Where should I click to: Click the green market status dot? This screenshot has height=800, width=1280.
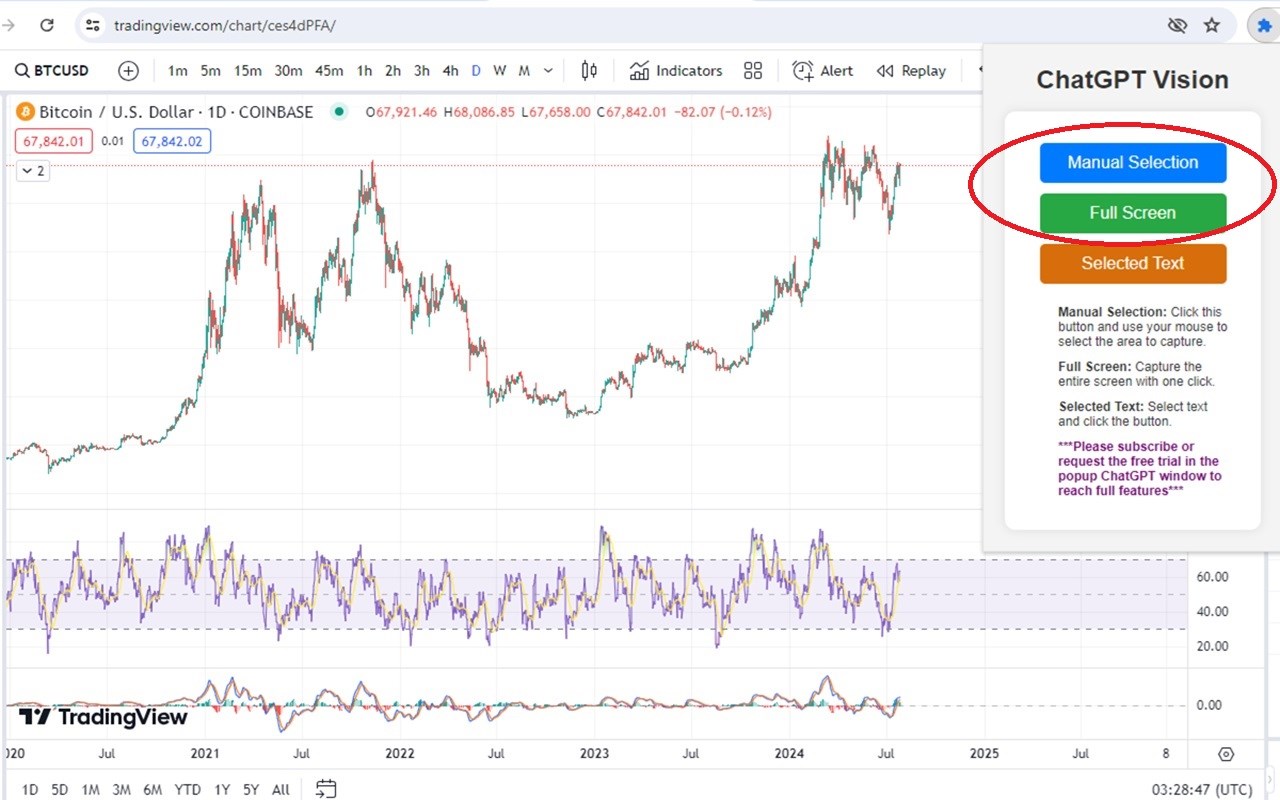[x=340, y=112]
